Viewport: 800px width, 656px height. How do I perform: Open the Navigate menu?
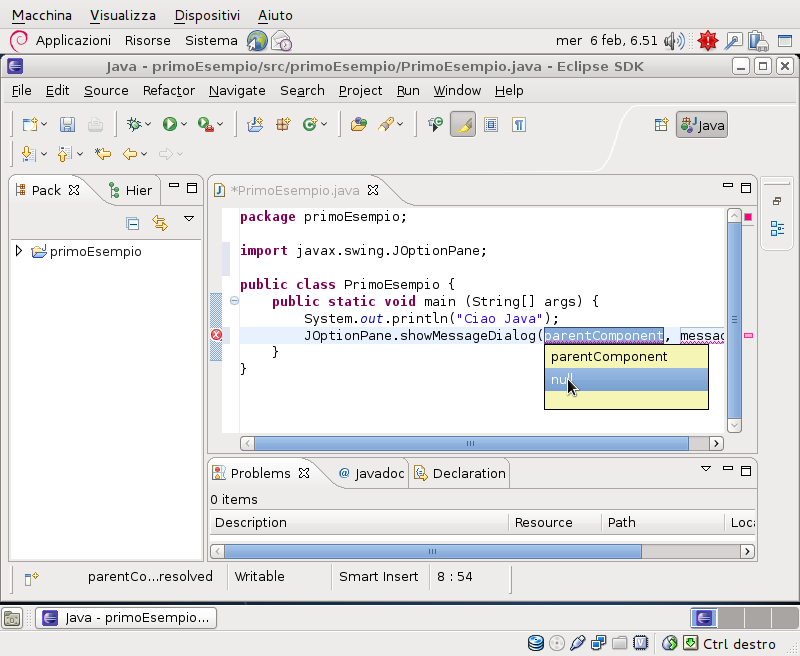(x=237, y=90)
